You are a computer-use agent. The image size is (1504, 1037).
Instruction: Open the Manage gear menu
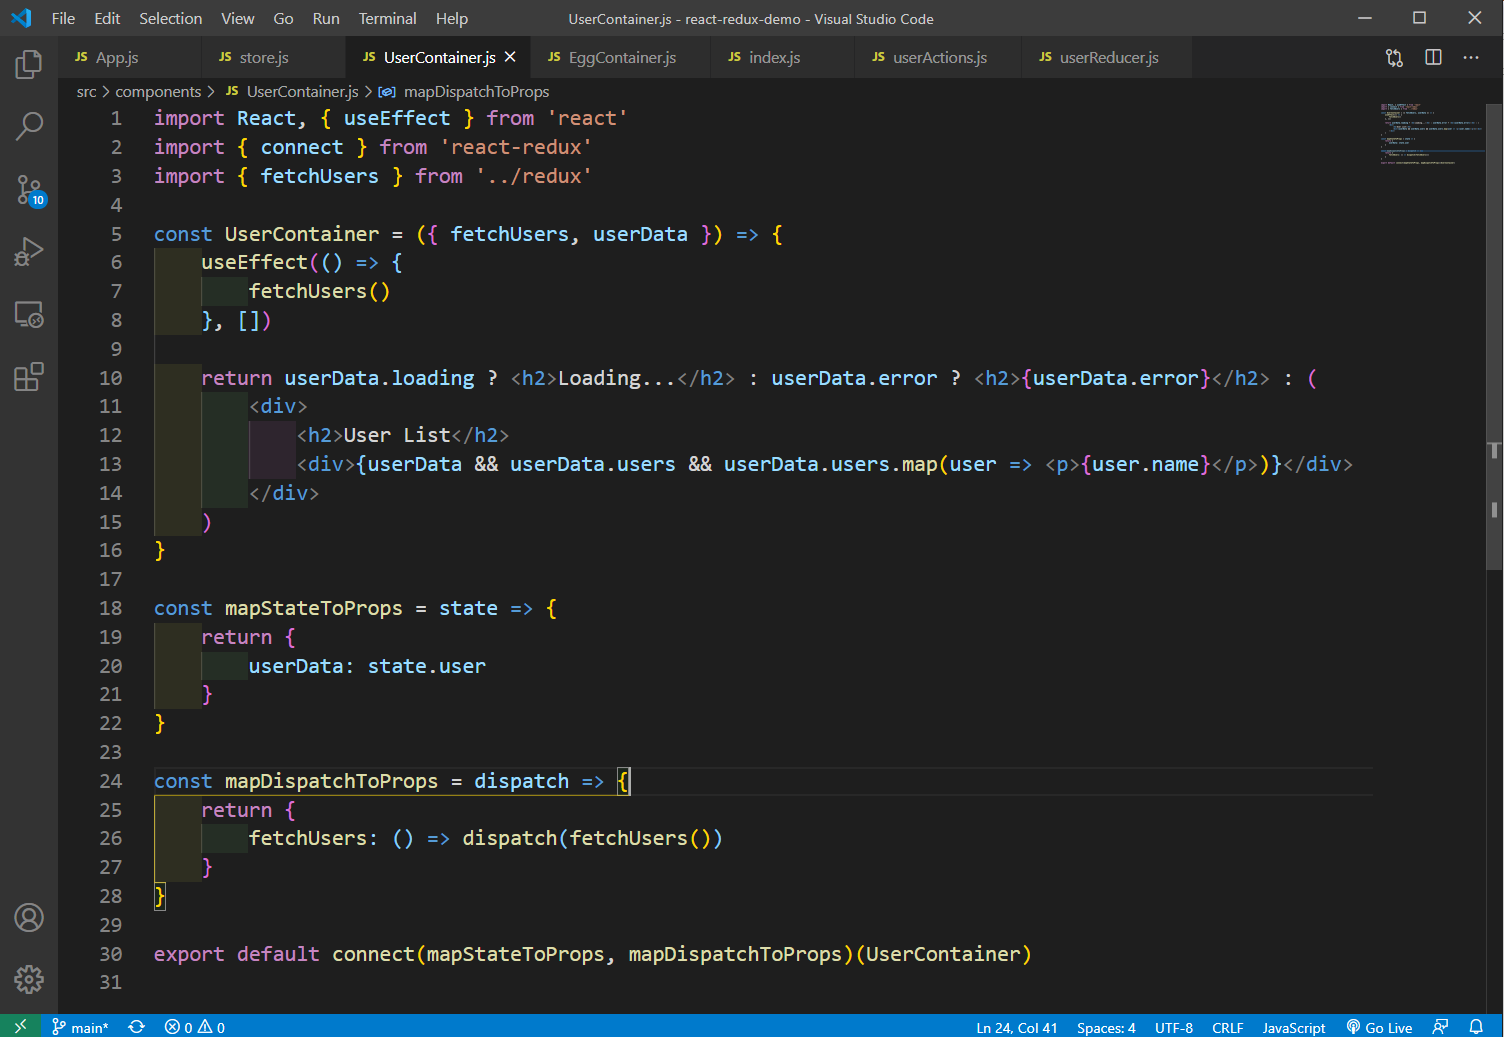click(x=29, y=979)
